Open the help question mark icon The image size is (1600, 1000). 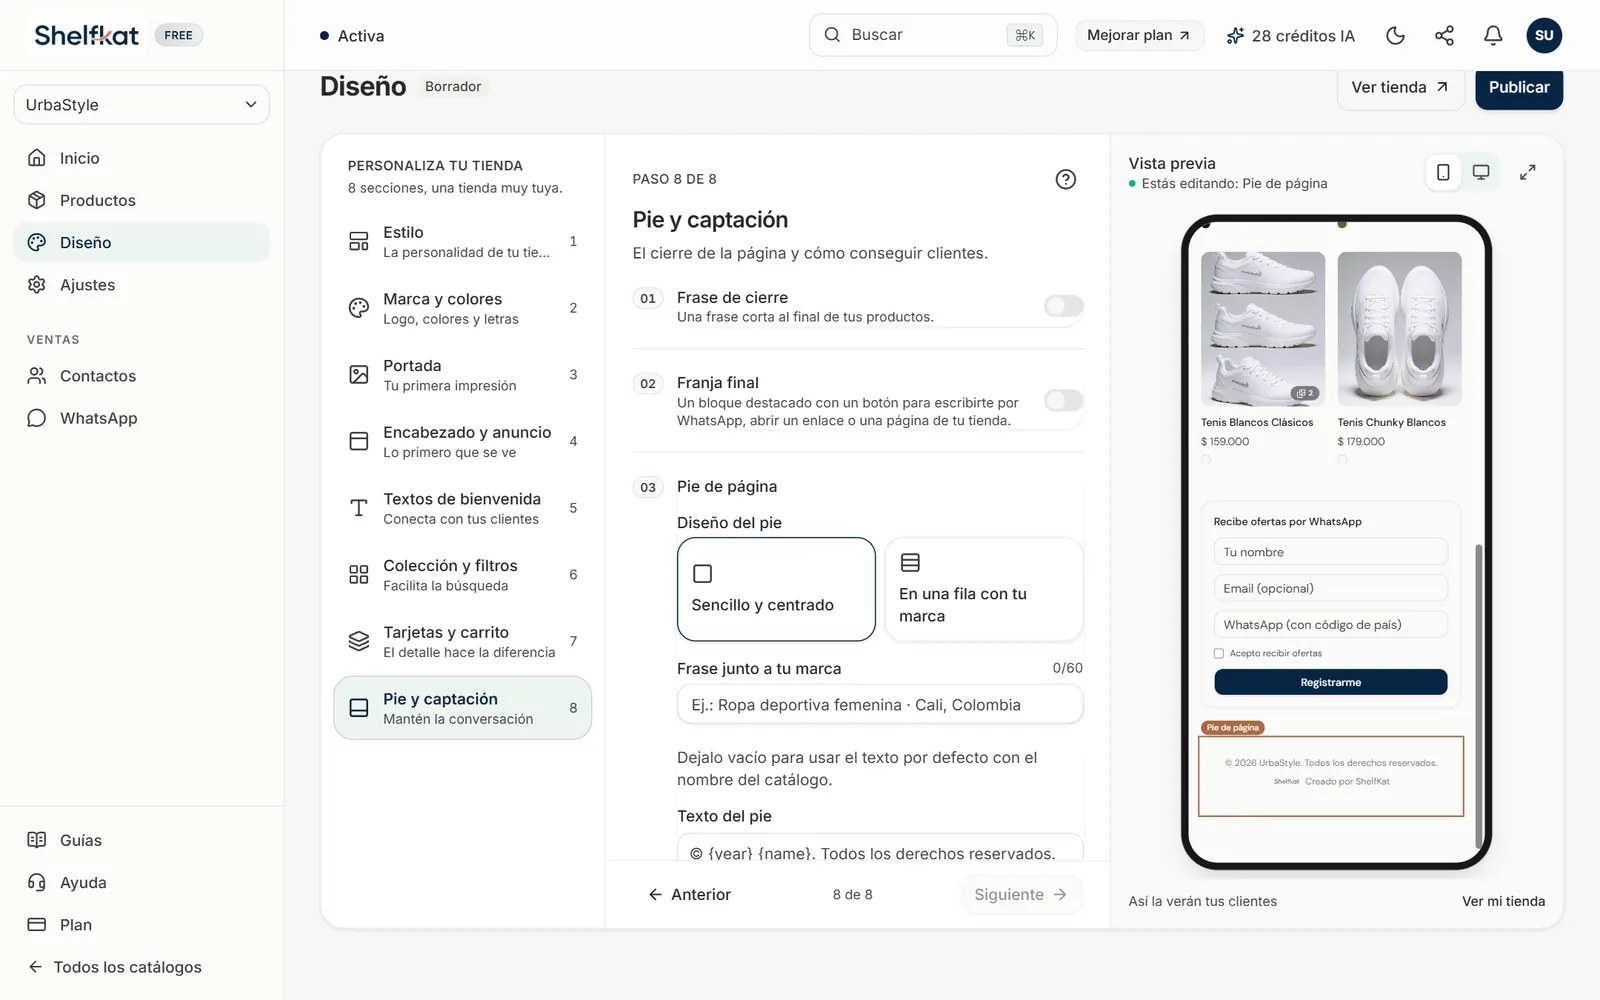[x=1066, y=179]
